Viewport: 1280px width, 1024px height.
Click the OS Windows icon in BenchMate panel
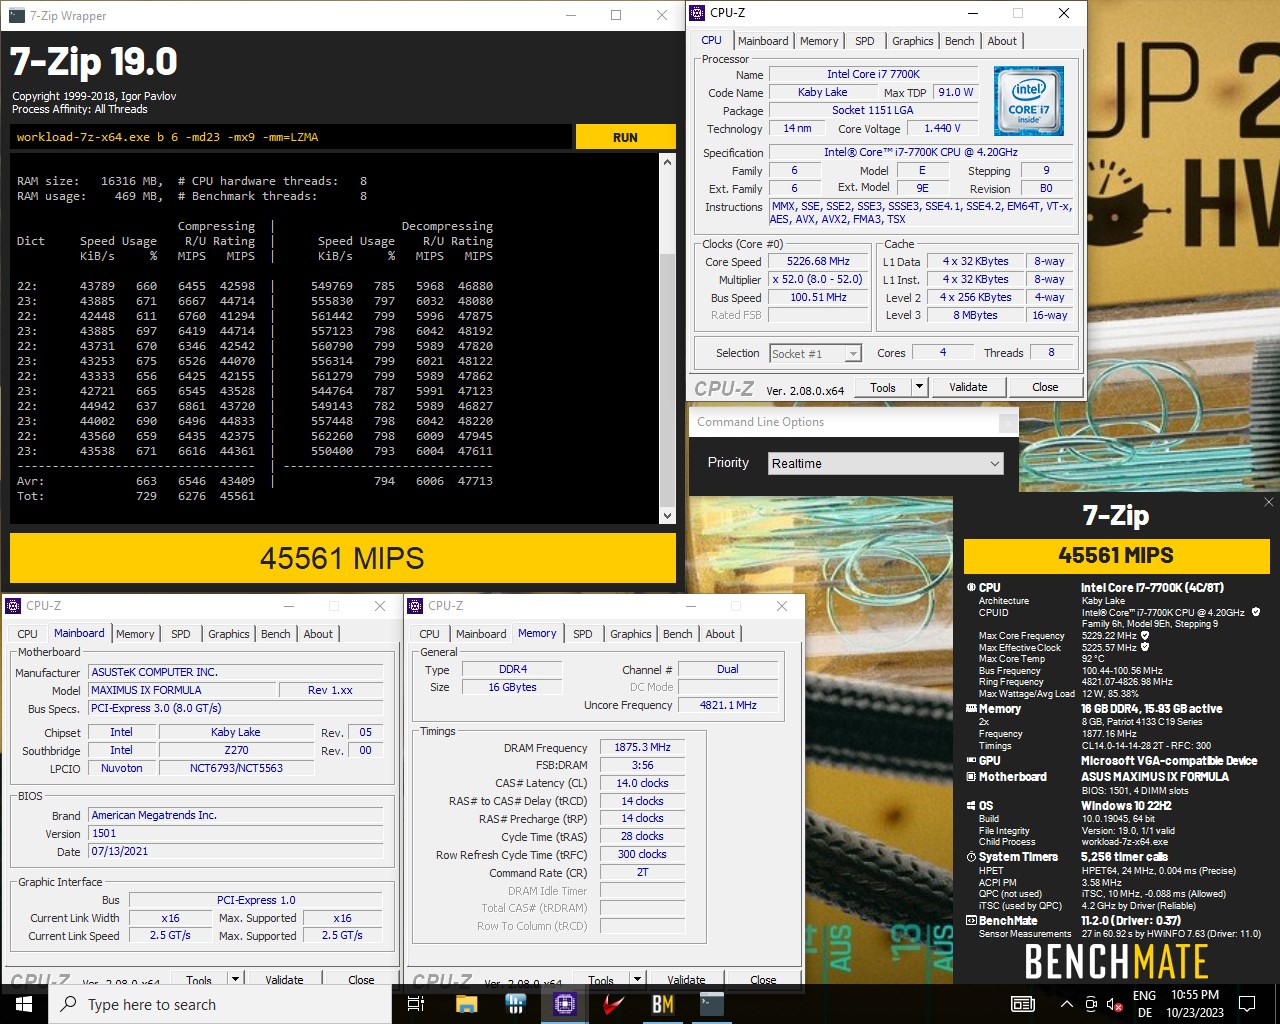970,806
